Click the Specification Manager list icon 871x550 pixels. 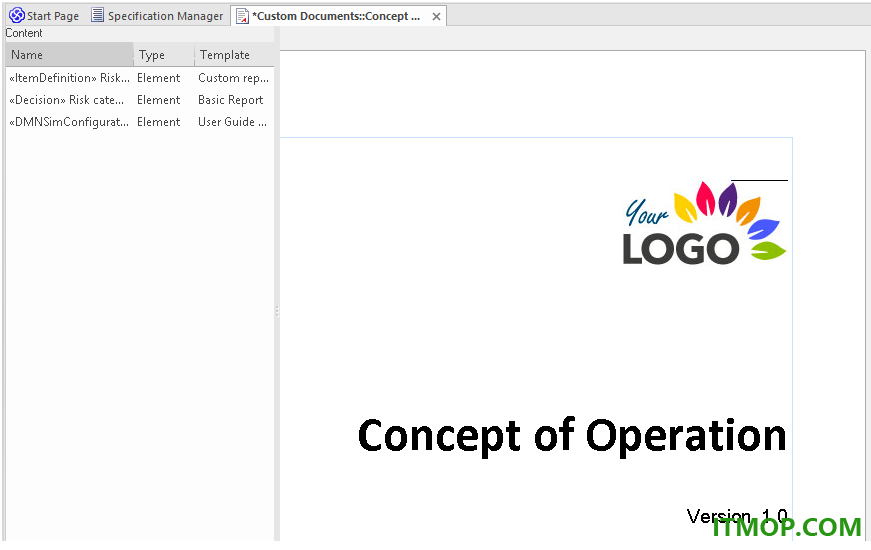pyautogui.click(x=97, y=16)
